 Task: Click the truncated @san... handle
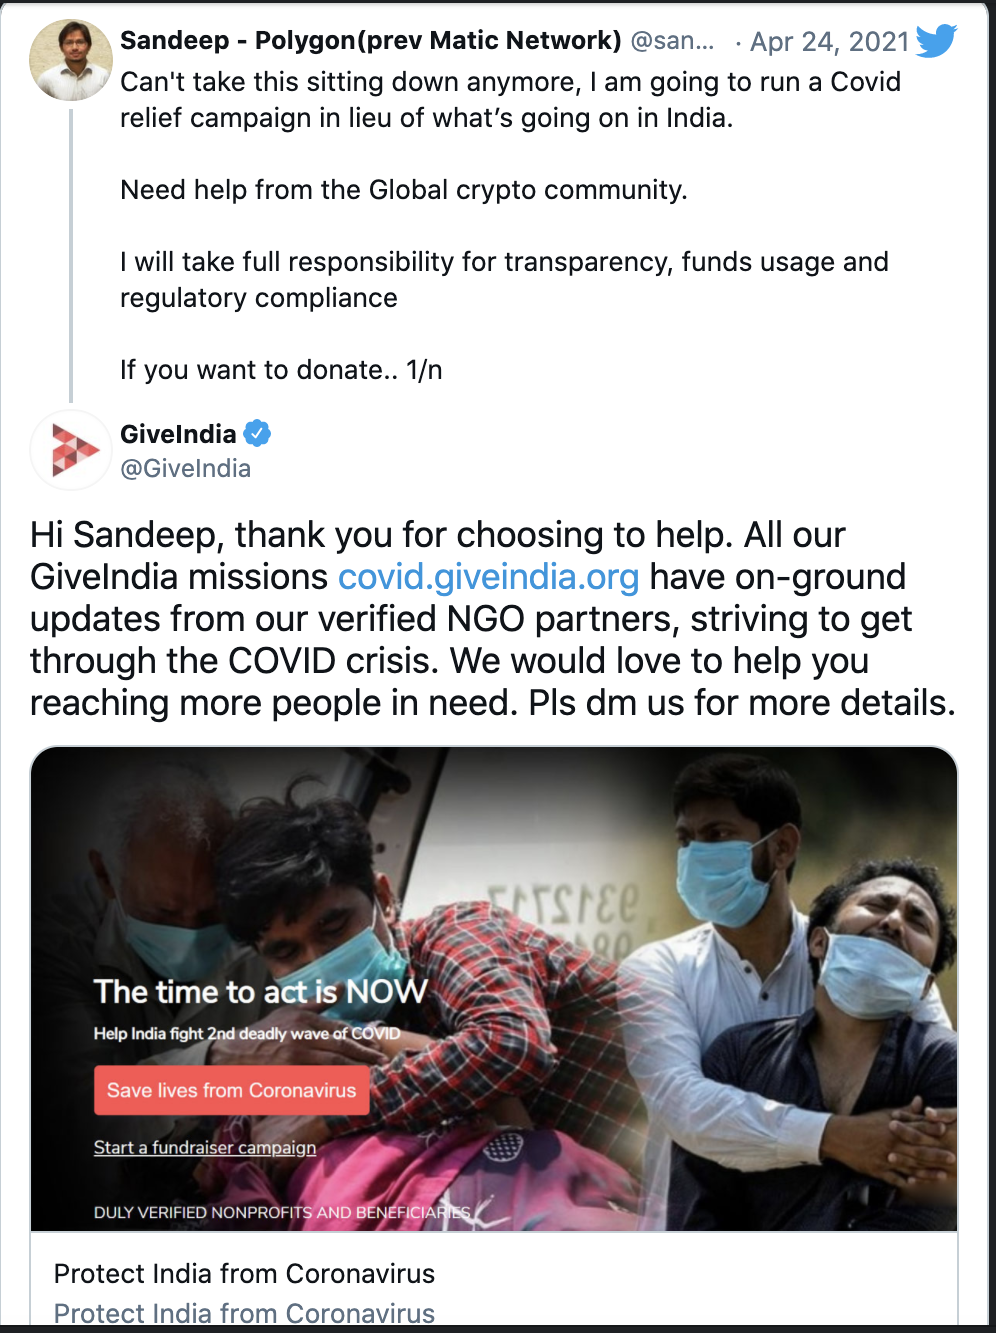coord(672,41)
